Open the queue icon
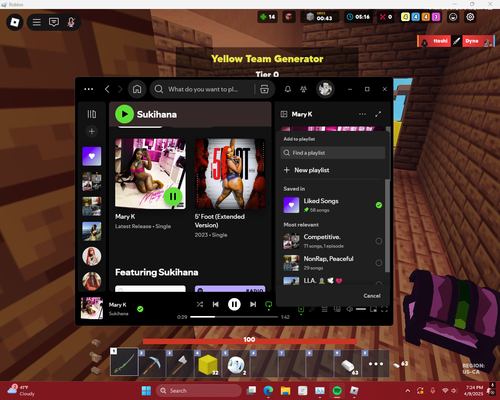 324,309
